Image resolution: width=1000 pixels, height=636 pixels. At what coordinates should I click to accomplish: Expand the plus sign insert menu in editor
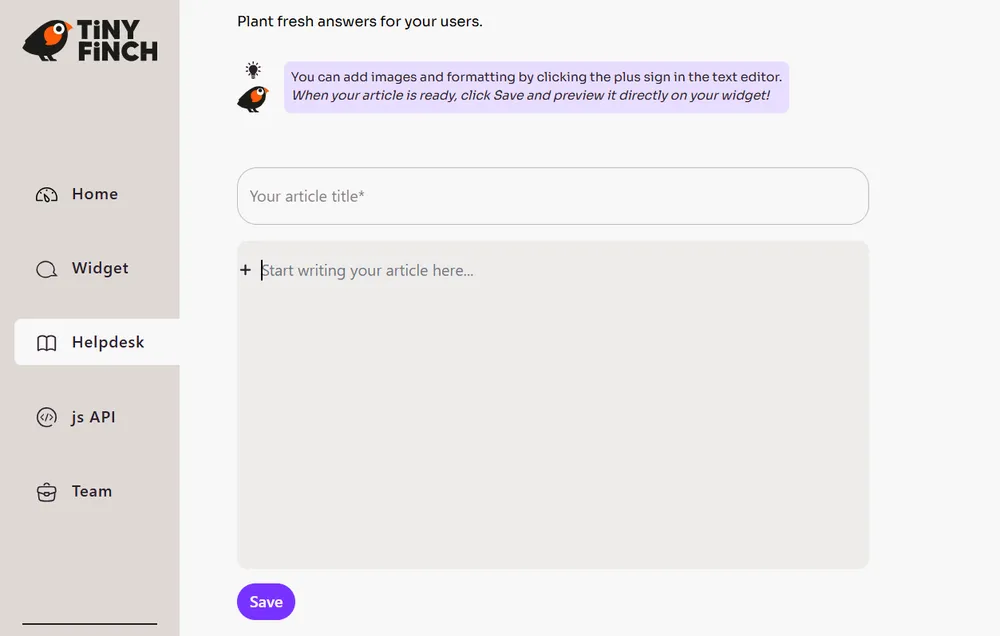click(245, 270)
